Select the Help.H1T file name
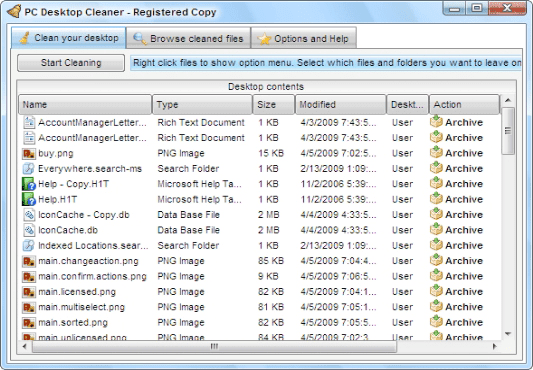 [58, 200]
